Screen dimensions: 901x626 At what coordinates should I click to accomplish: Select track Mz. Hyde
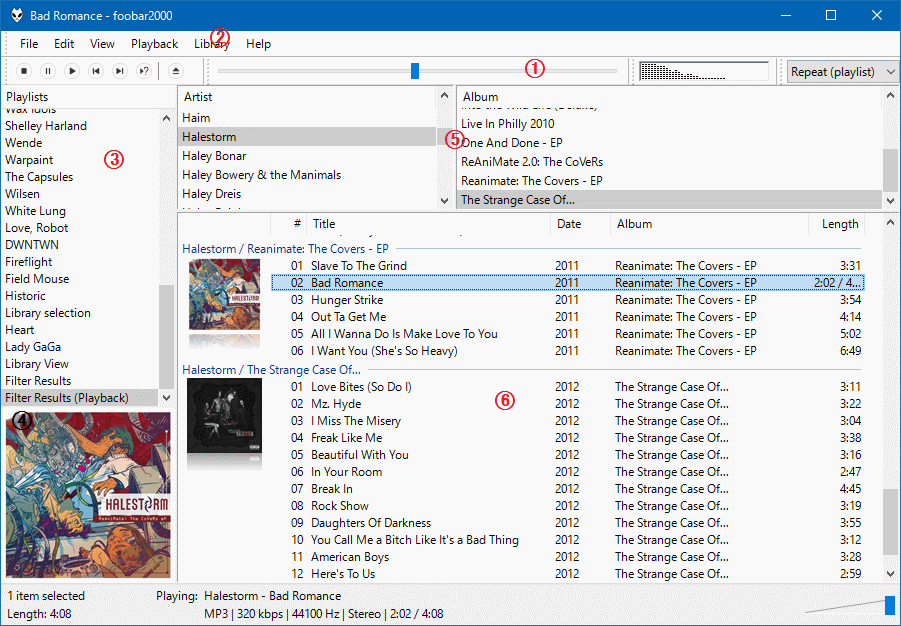click(x=567, y=404)
